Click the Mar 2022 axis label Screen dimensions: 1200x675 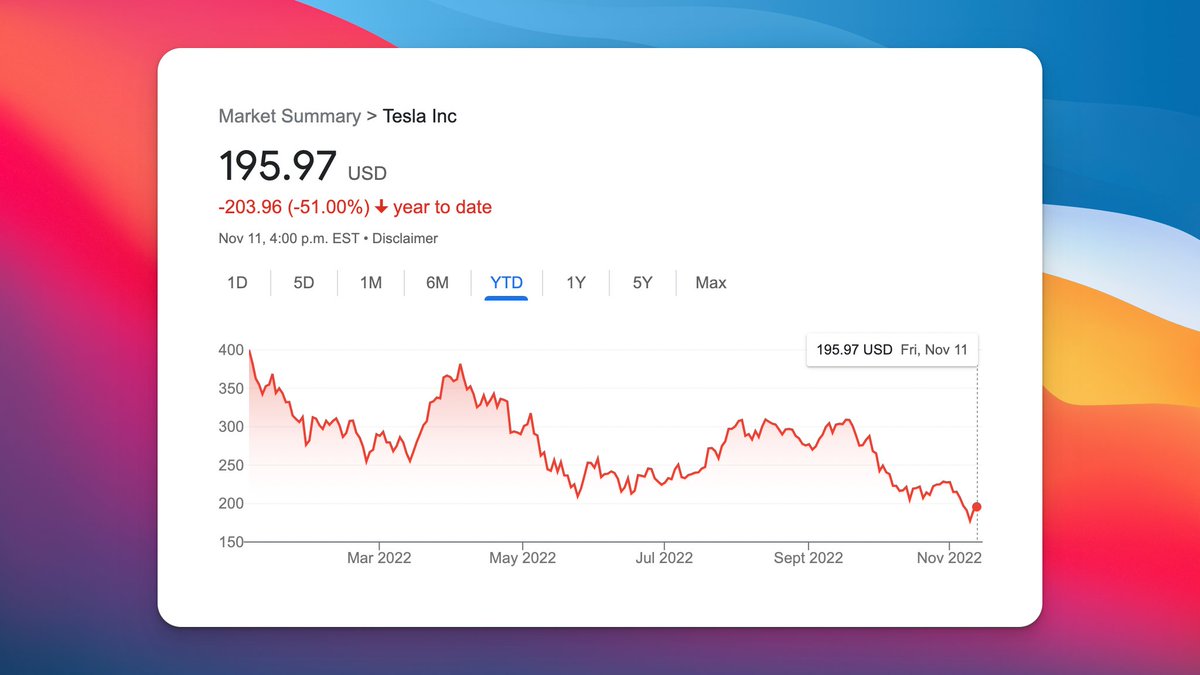click(x=379, y=558)
